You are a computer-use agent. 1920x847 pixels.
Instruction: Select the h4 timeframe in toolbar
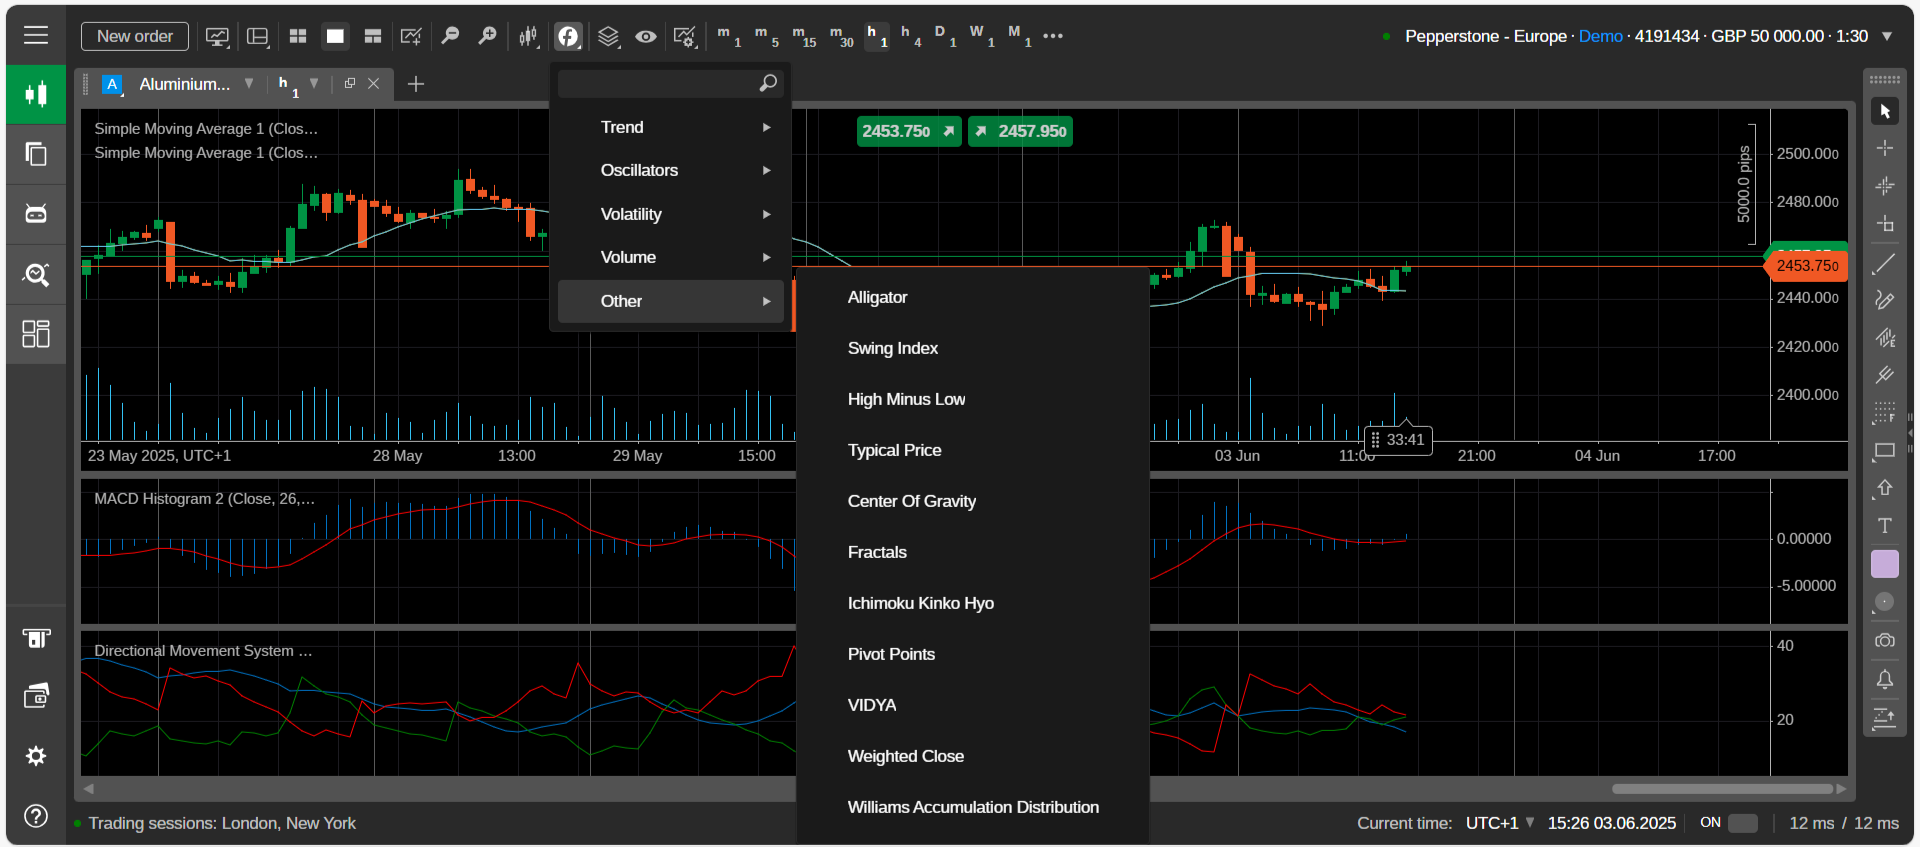911,36
